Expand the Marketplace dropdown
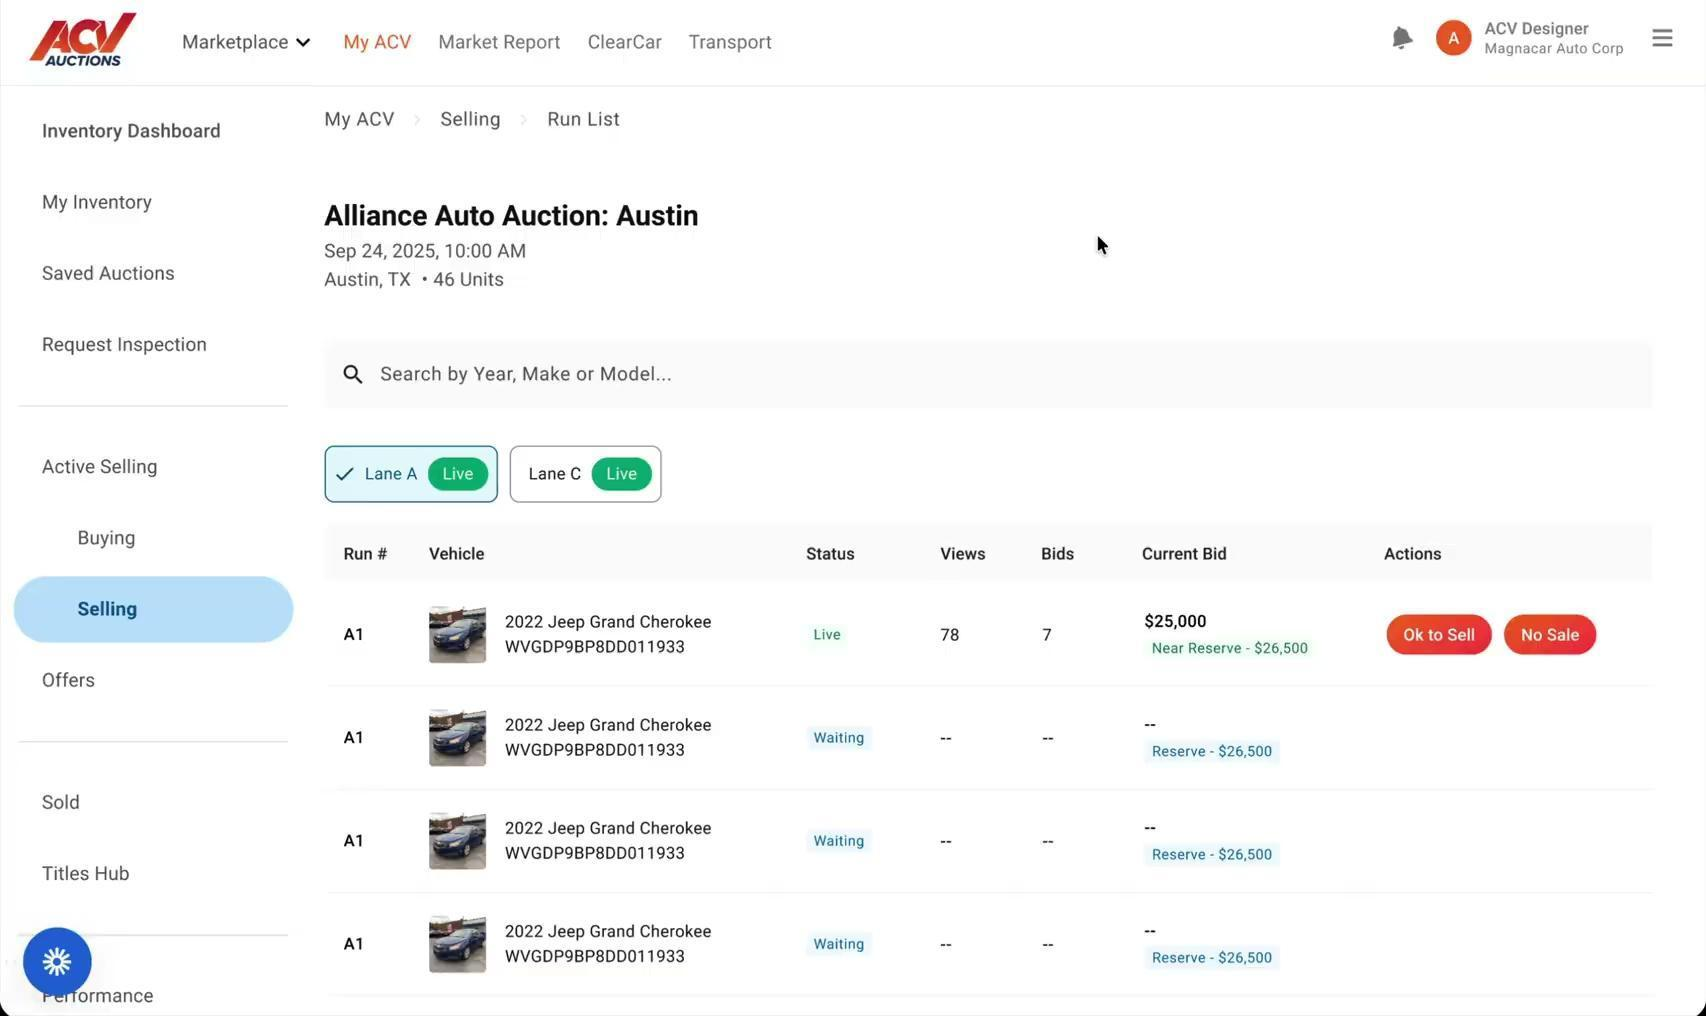Screen dimensions: 1706x1016 click(246, 42)
